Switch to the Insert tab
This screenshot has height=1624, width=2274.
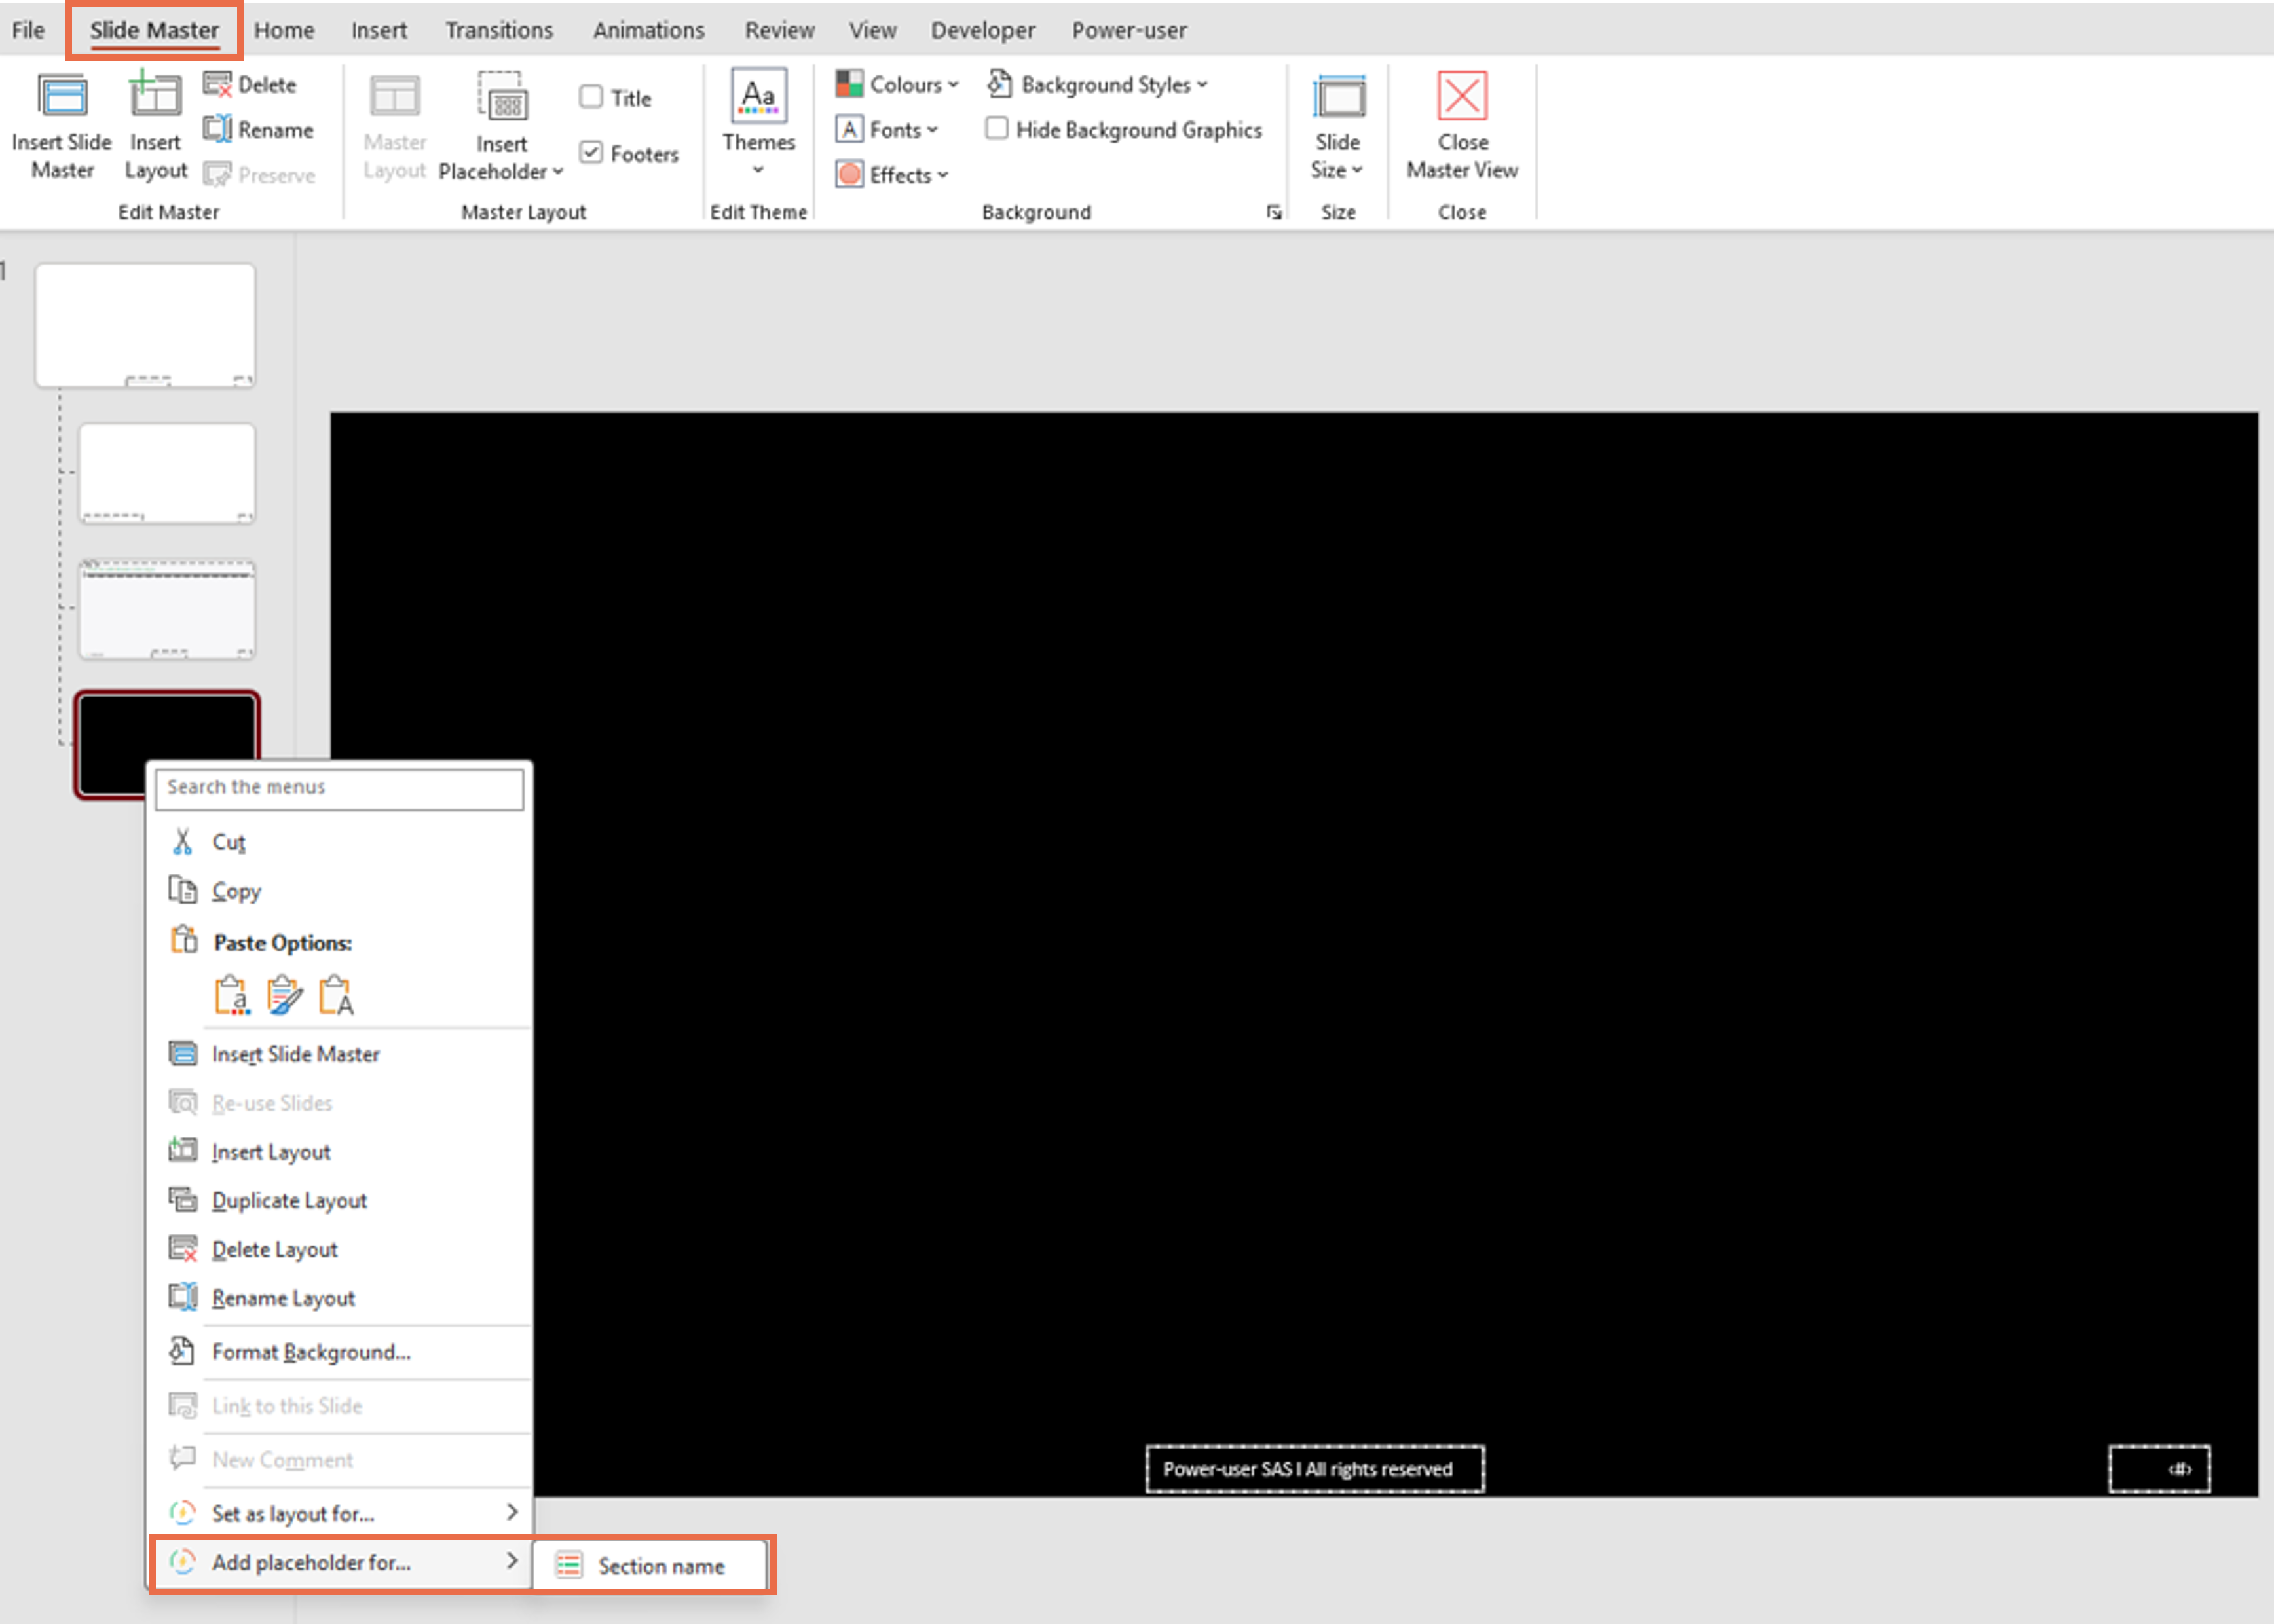(379, 30)
